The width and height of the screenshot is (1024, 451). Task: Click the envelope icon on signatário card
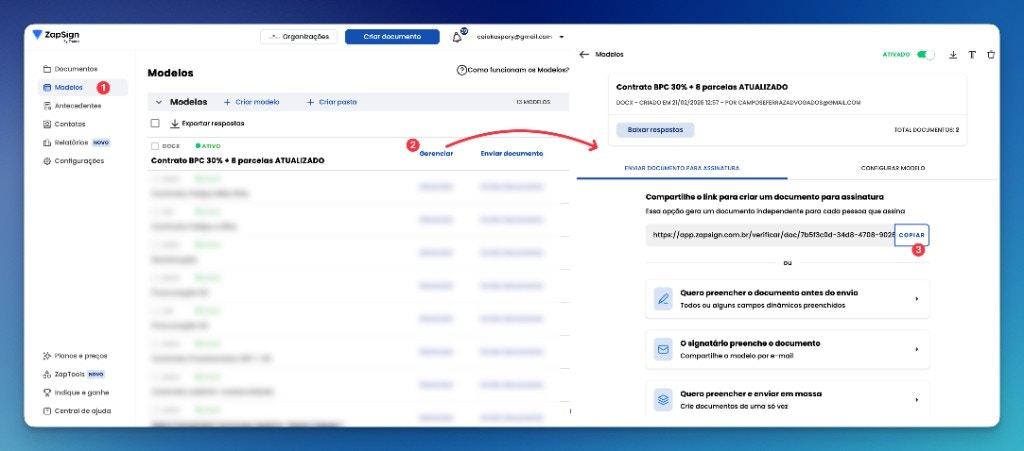[x=664, y=349]
